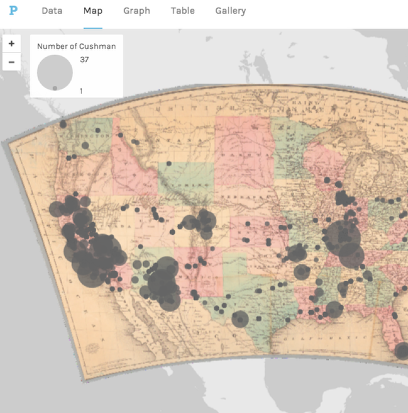Select the point at northwest Washington coast

63,124
